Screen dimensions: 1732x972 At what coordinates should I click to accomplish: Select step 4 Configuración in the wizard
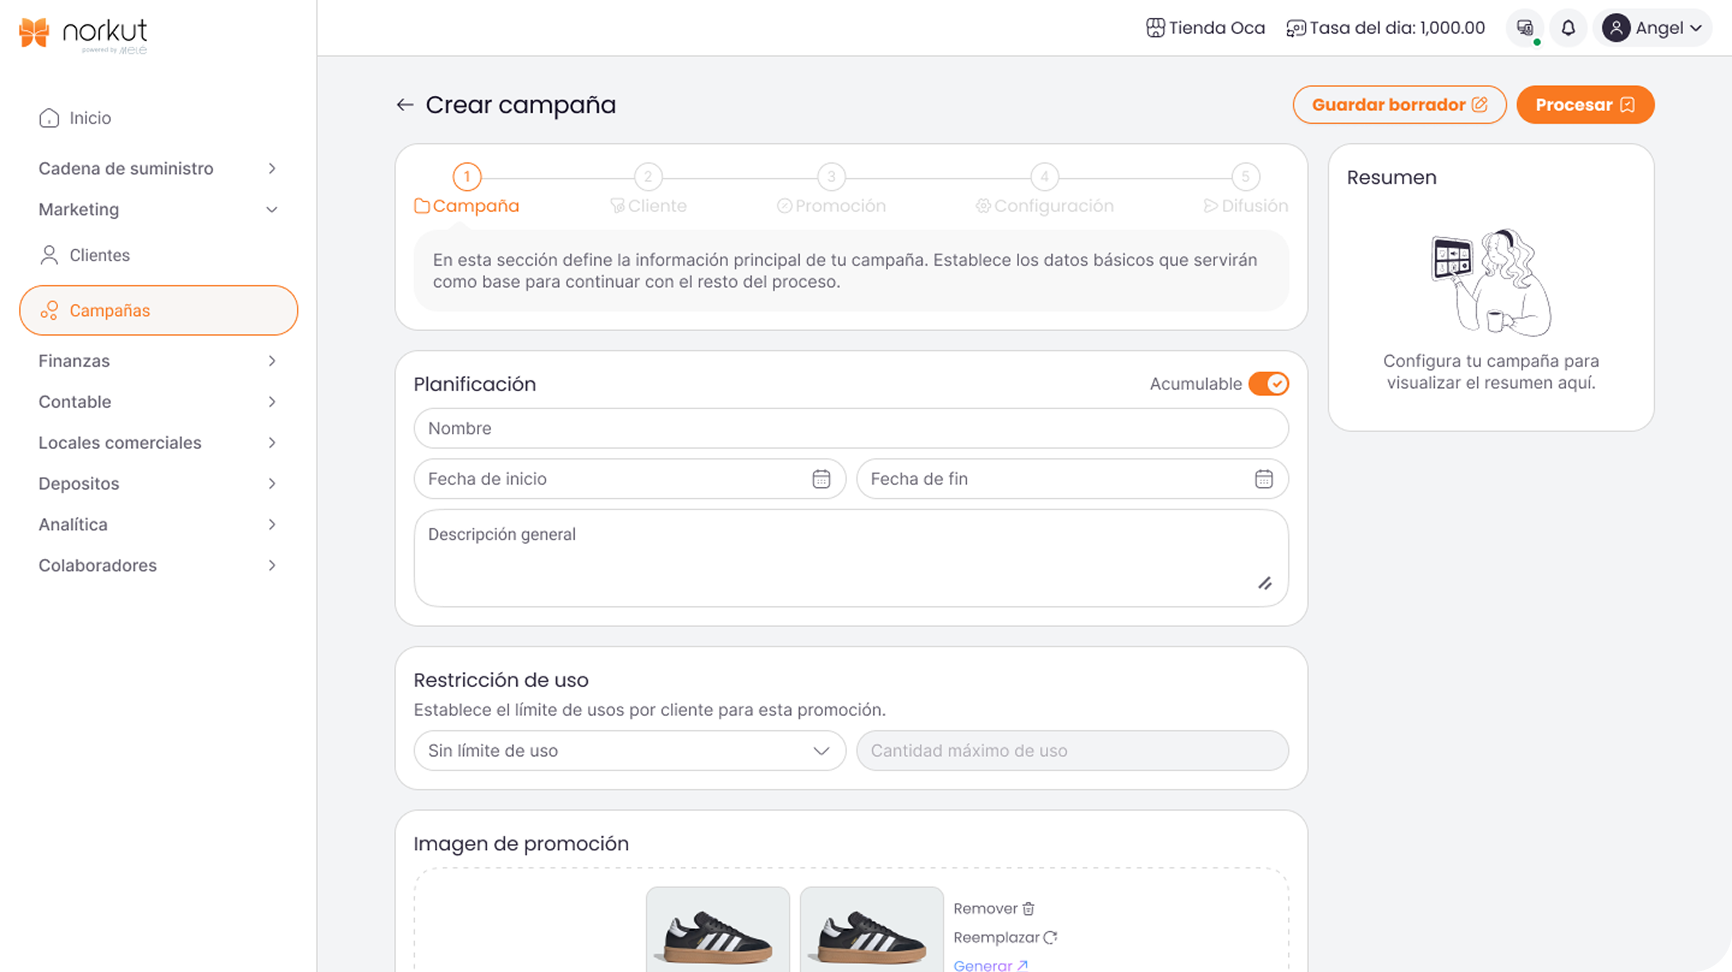tap(1044, 176)
